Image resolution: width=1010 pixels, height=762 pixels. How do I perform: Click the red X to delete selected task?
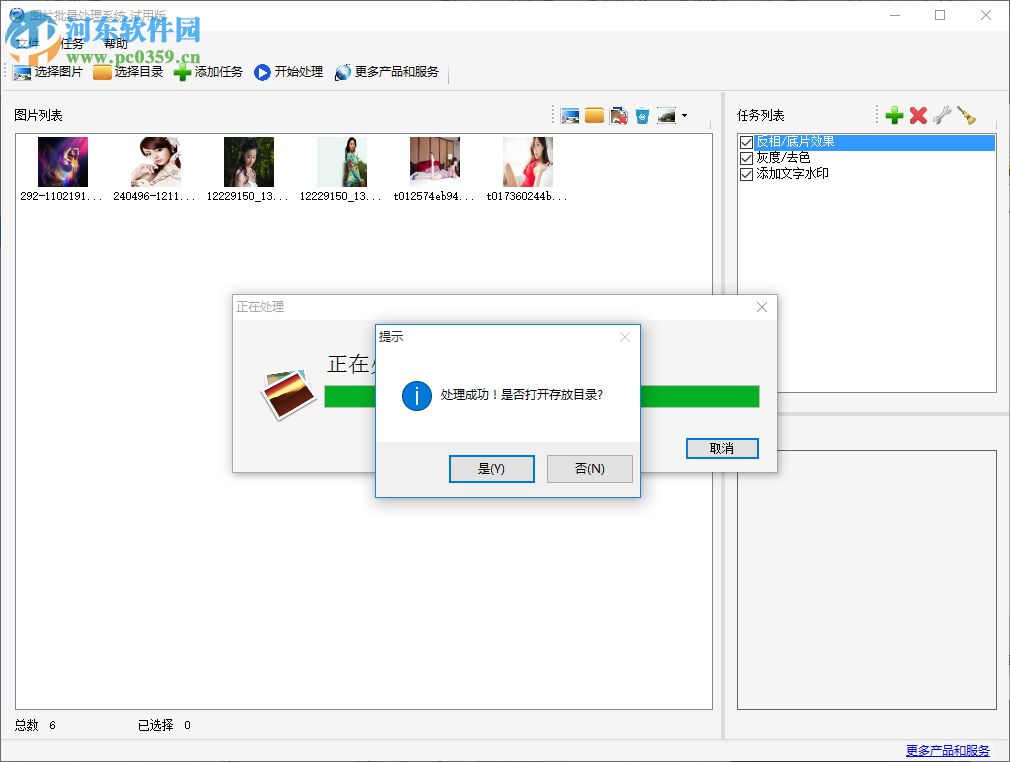(918, 115)
